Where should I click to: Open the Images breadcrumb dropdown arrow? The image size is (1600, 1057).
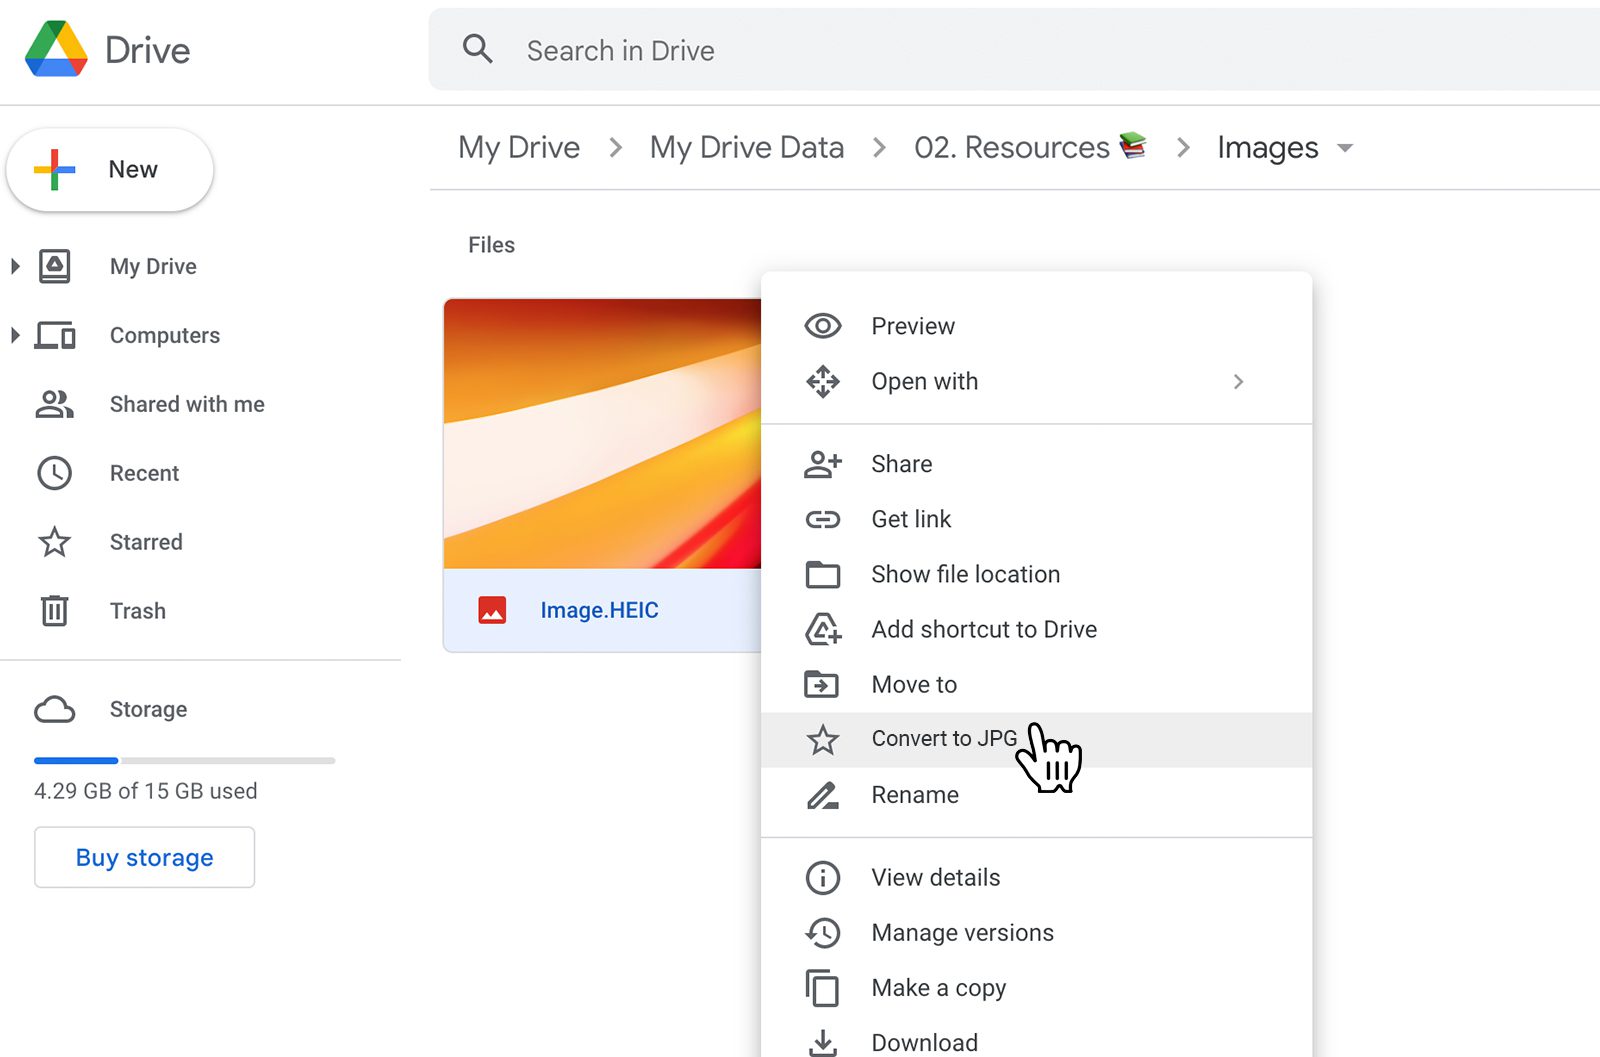(x=1345, y=148)
